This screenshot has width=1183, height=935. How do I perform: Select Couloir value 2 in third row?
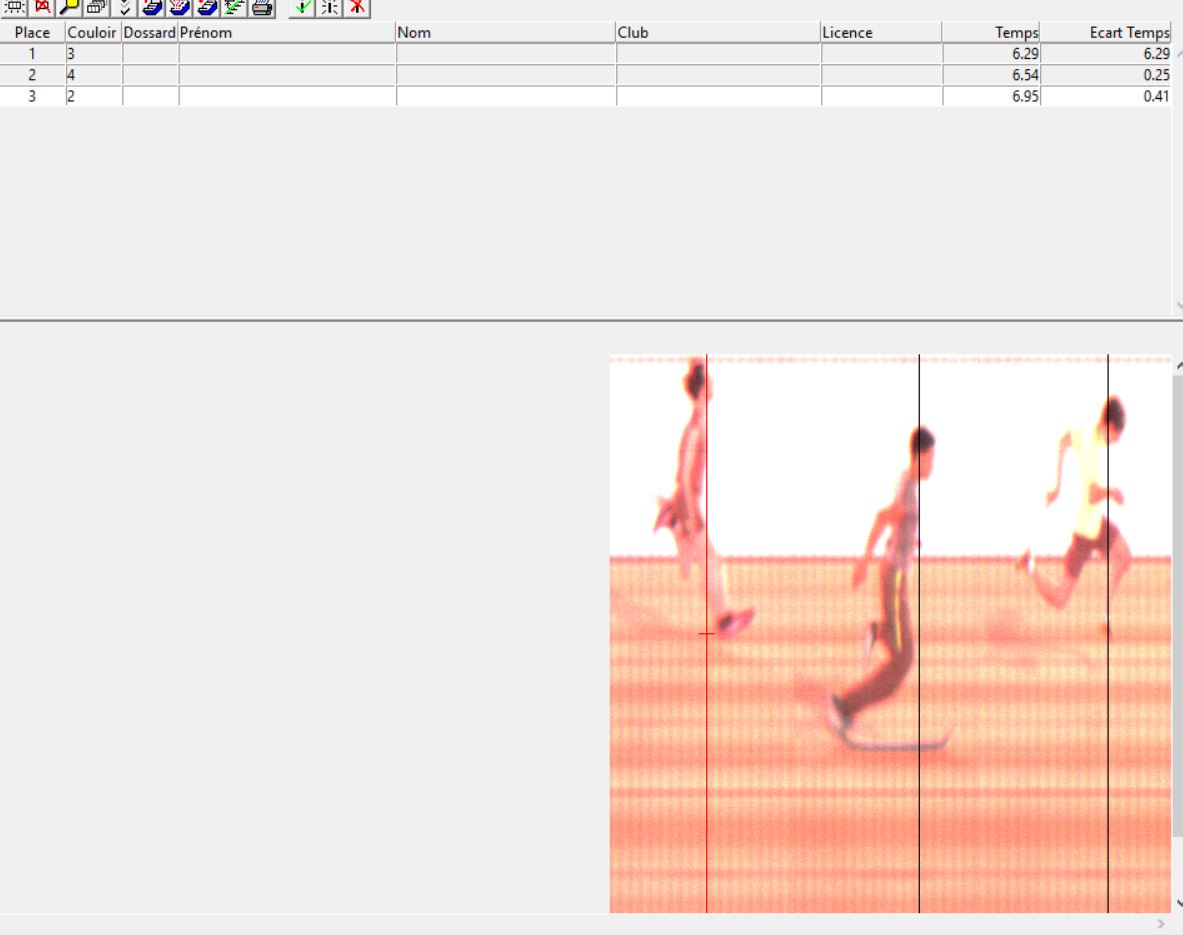[94, 96]
